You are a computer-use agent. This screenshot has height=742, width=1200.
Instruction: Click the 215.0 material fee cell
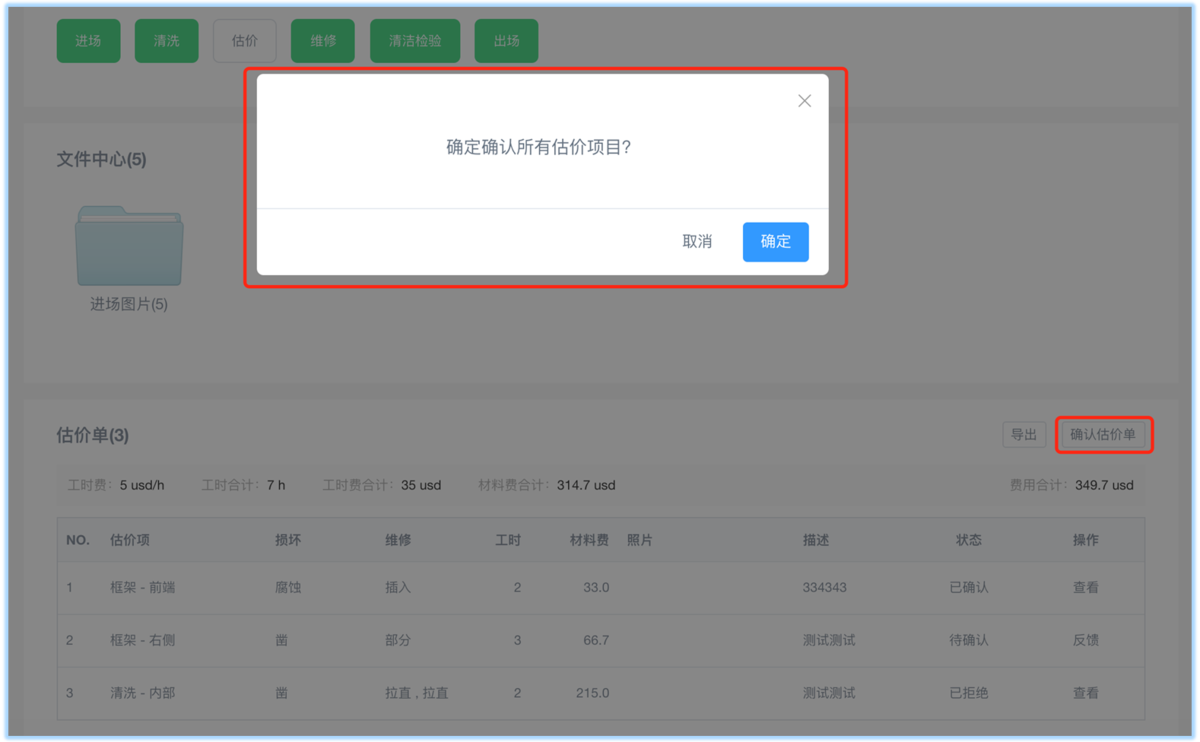coord(593,693)
